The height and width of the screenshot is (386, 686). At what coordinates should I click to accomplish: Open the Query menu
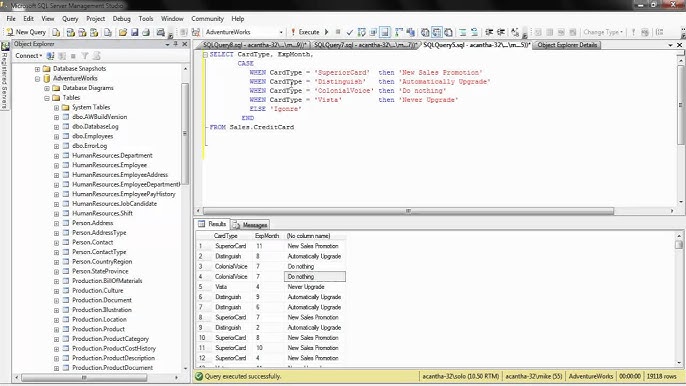[70, 18]
